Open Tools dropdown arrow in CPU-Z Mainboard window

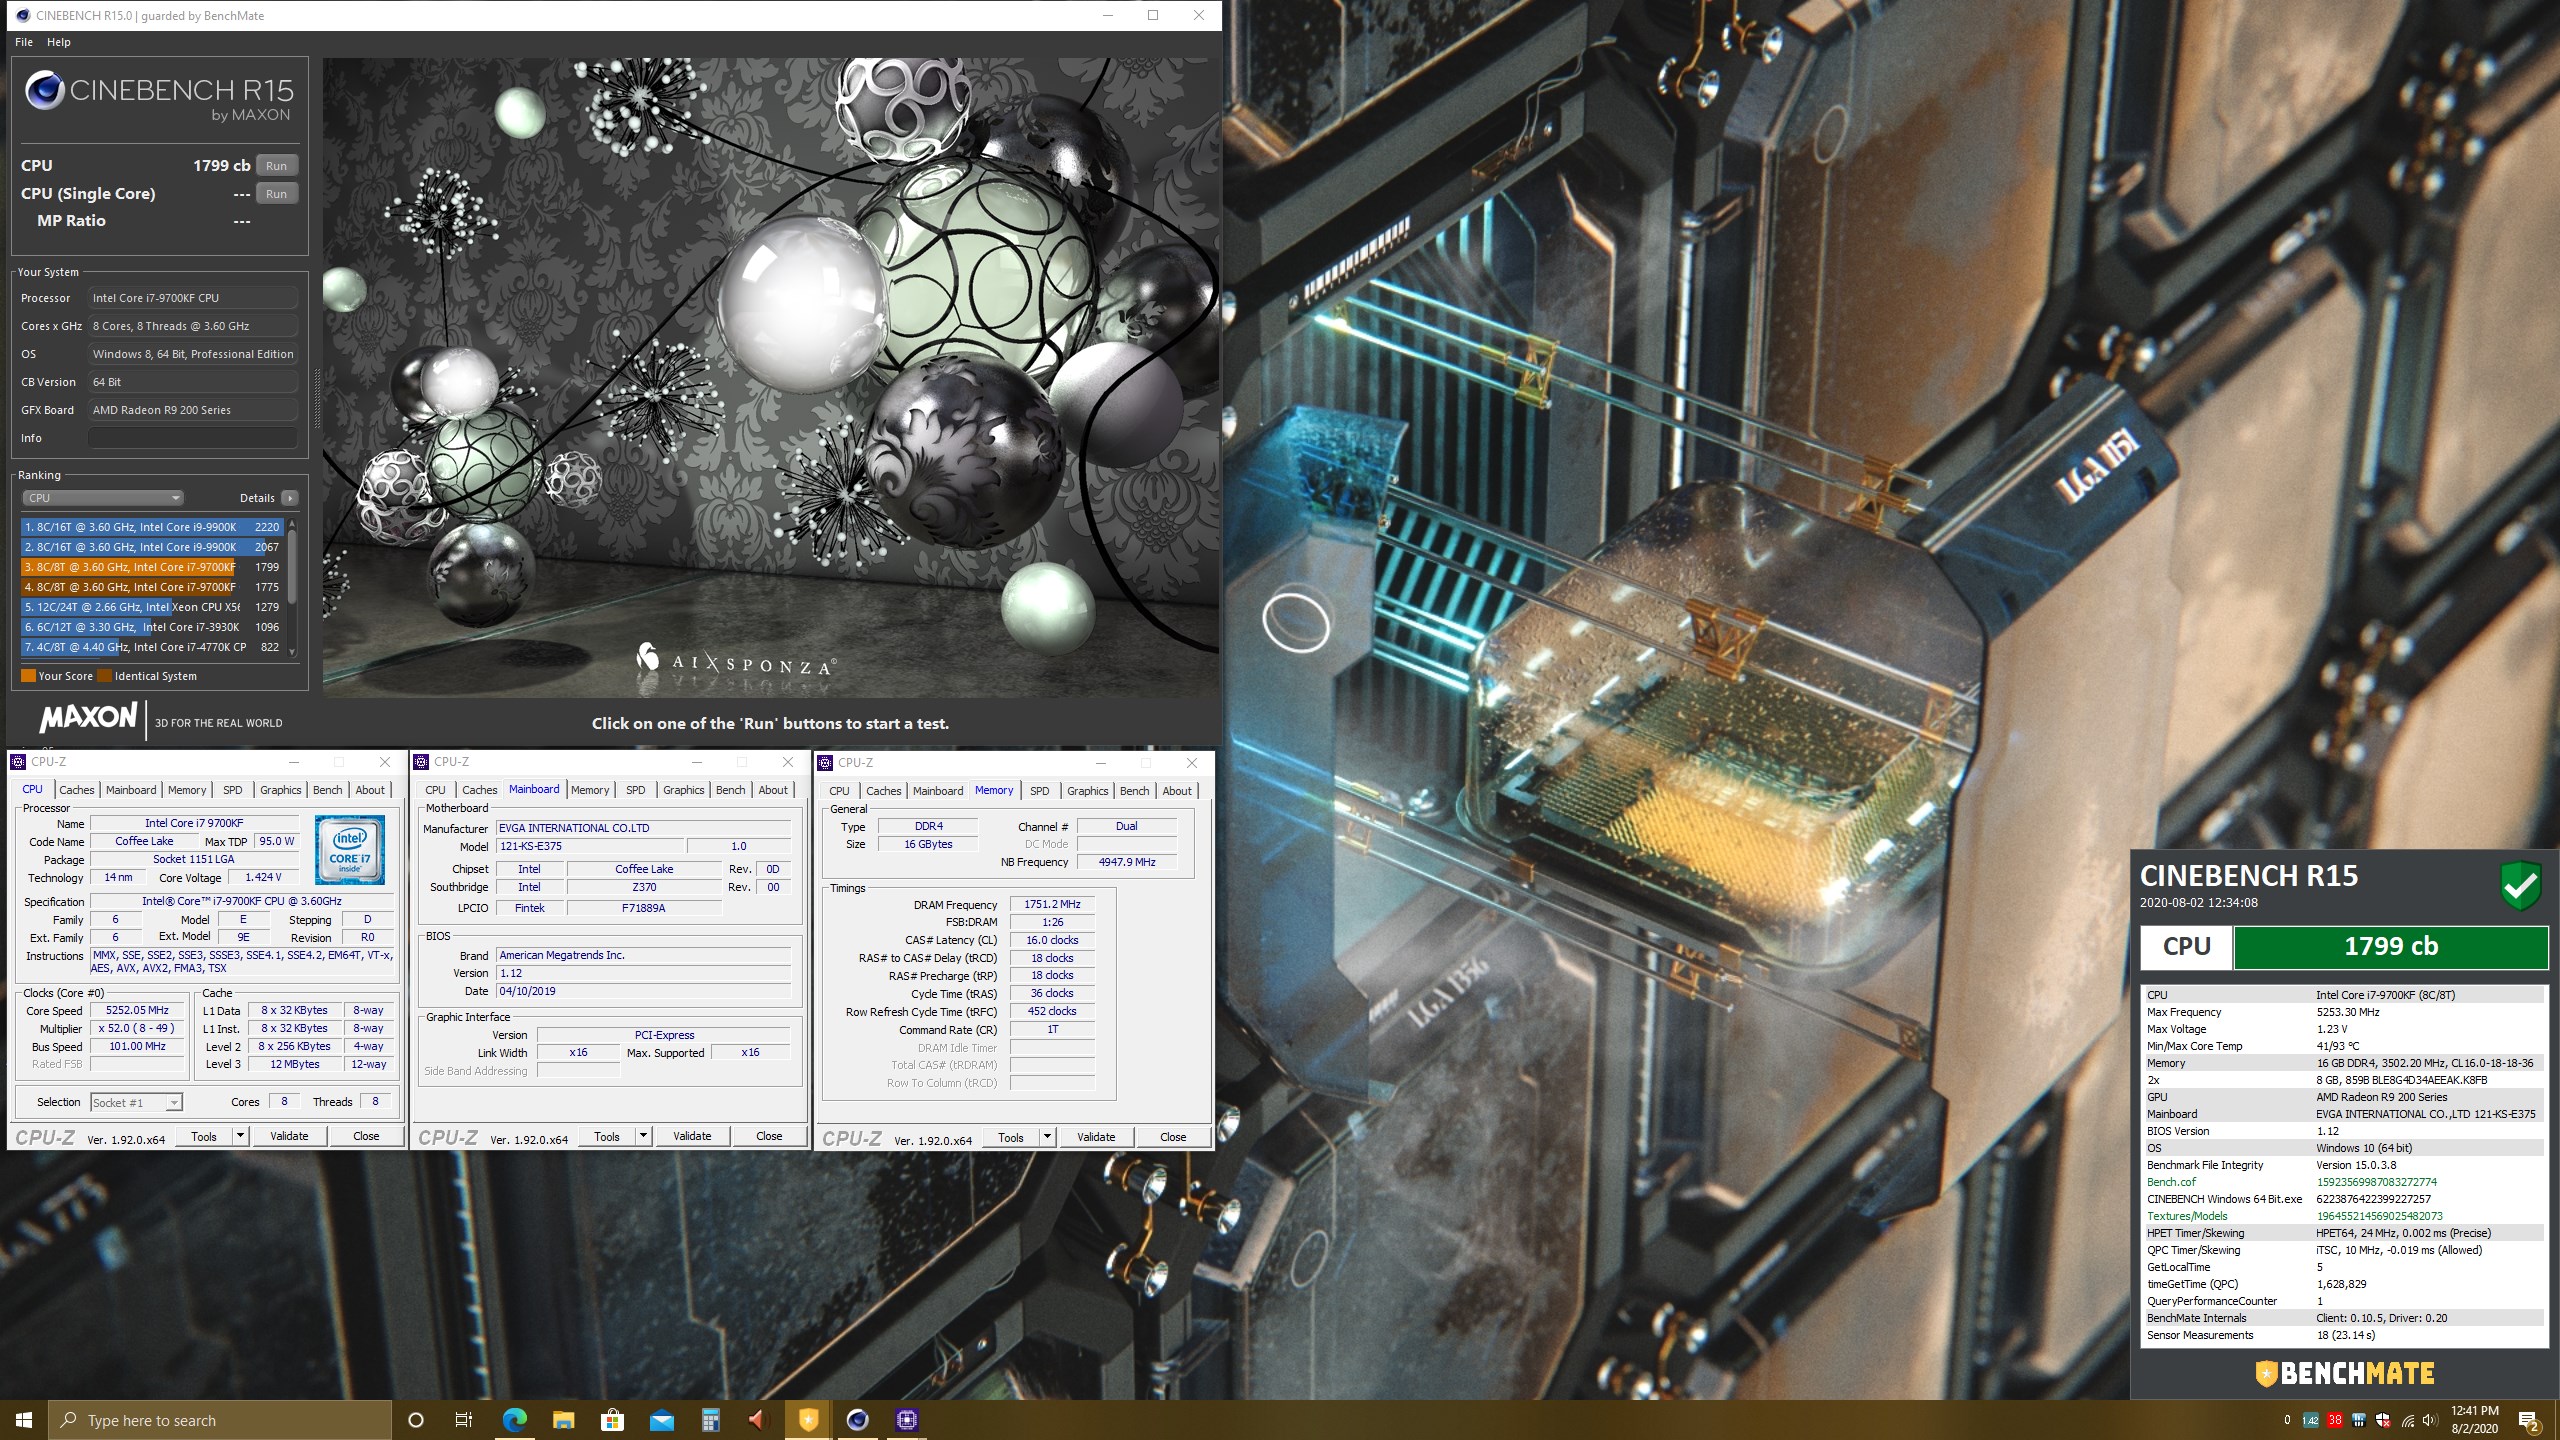[643, 1136]
